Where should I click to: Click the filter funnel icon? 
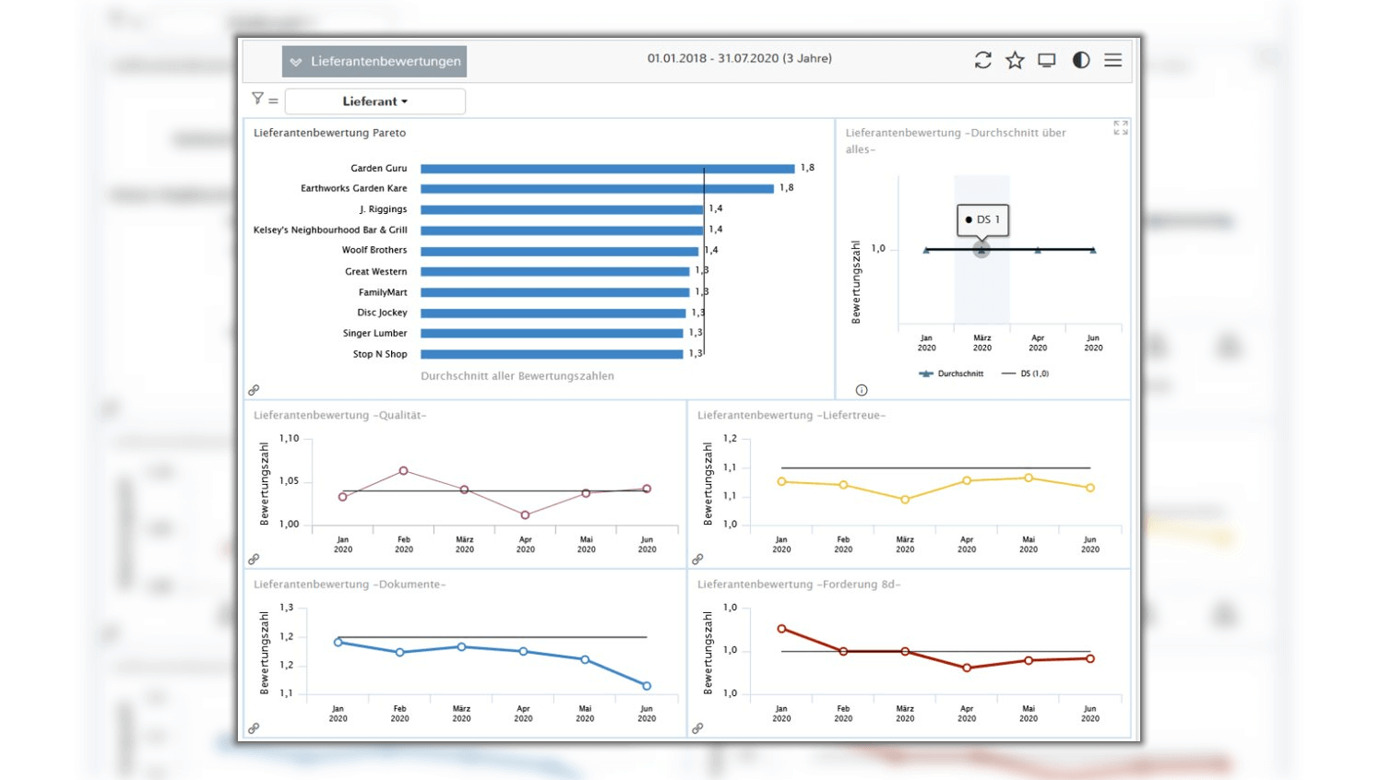click(x=258, y=98)
